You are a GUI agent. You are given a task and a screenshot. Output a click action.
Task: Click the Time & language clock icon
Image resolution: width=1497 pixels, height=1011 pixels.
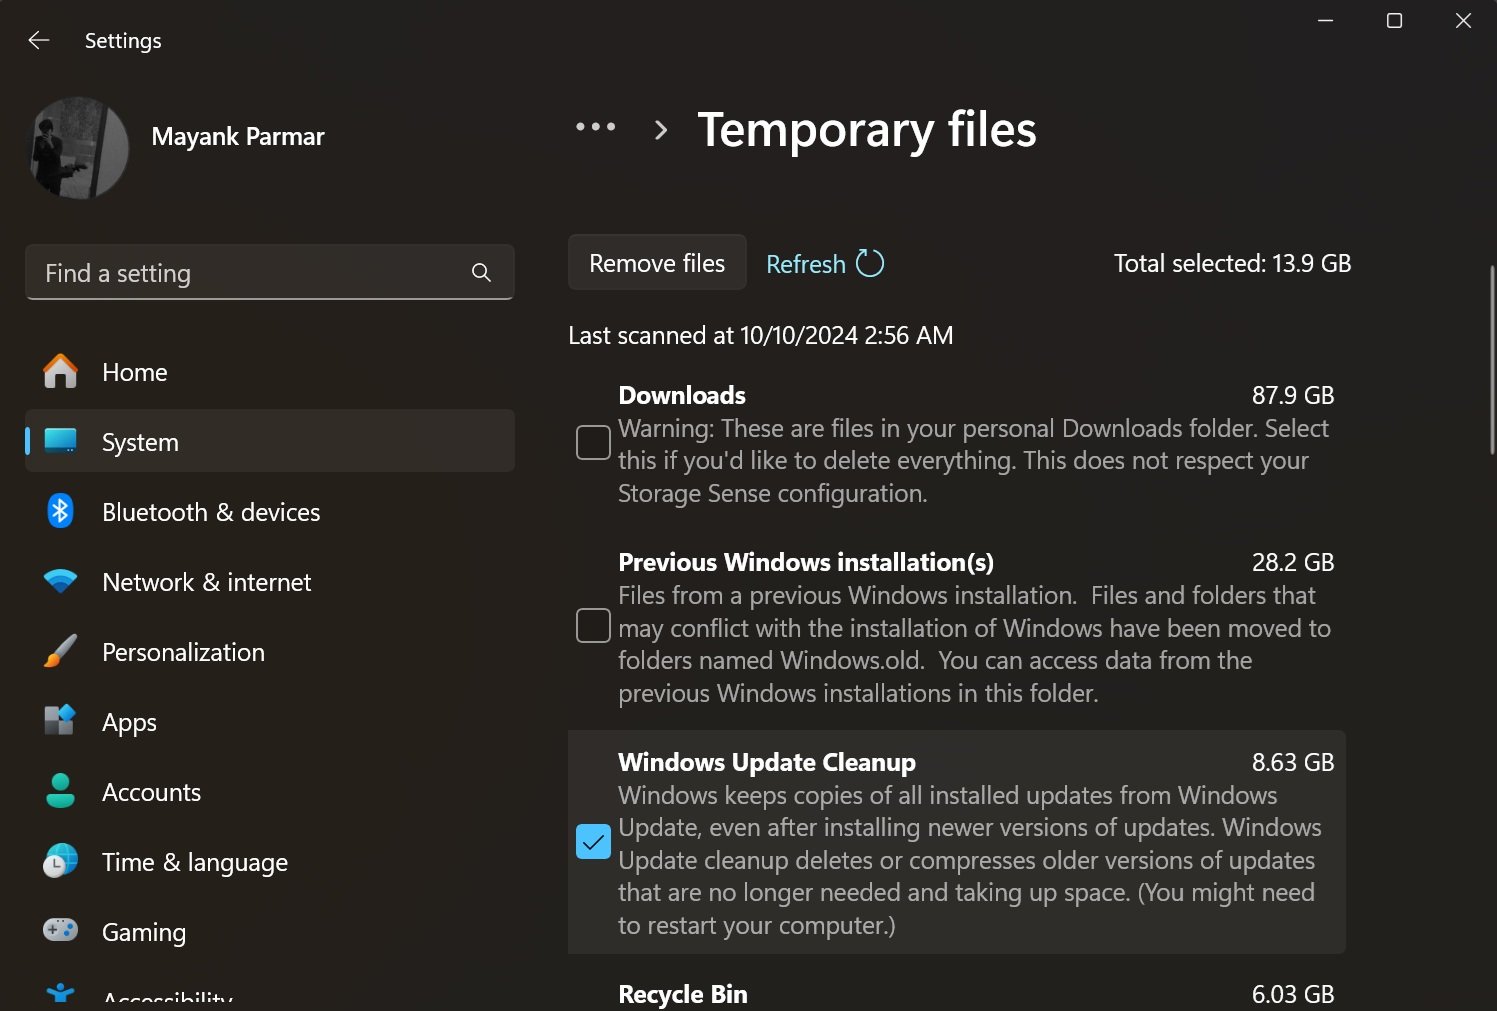(60, 861)
